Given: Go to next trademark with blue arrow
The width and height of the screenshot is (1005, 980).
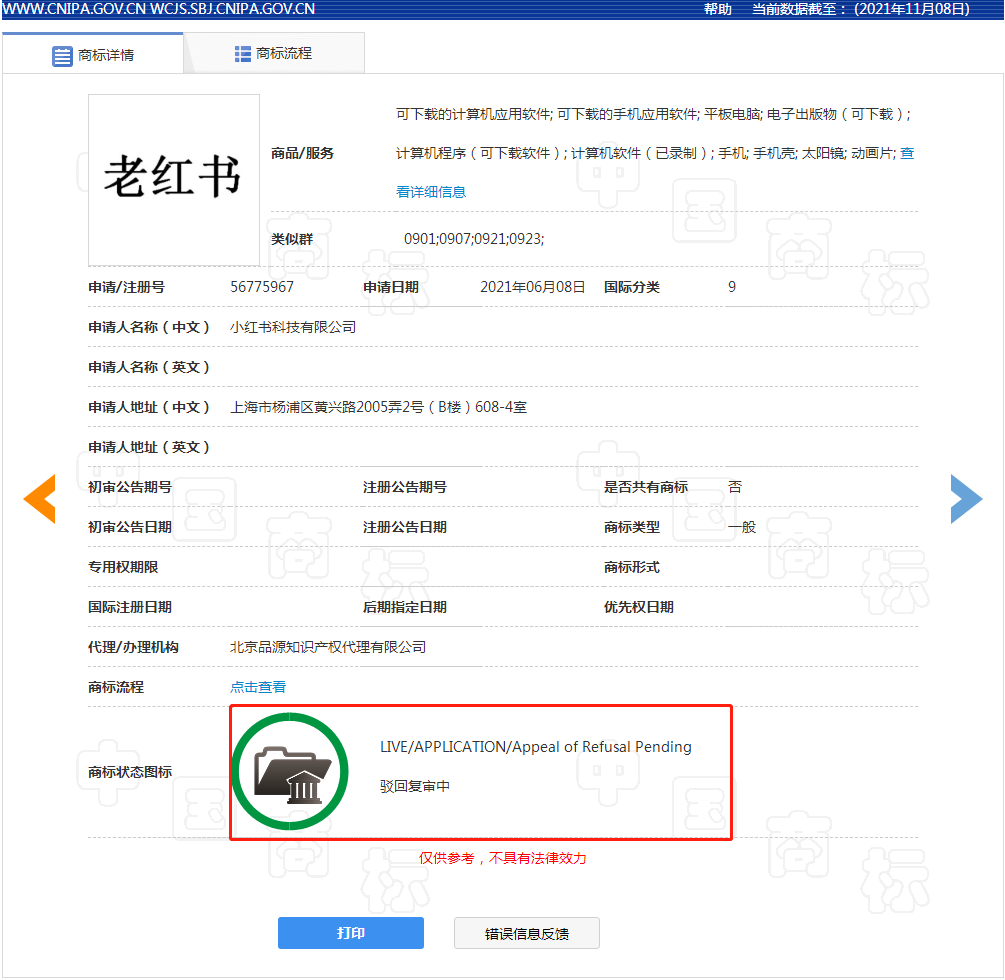Looking at the screenshot, I should (x=965, y=499).
